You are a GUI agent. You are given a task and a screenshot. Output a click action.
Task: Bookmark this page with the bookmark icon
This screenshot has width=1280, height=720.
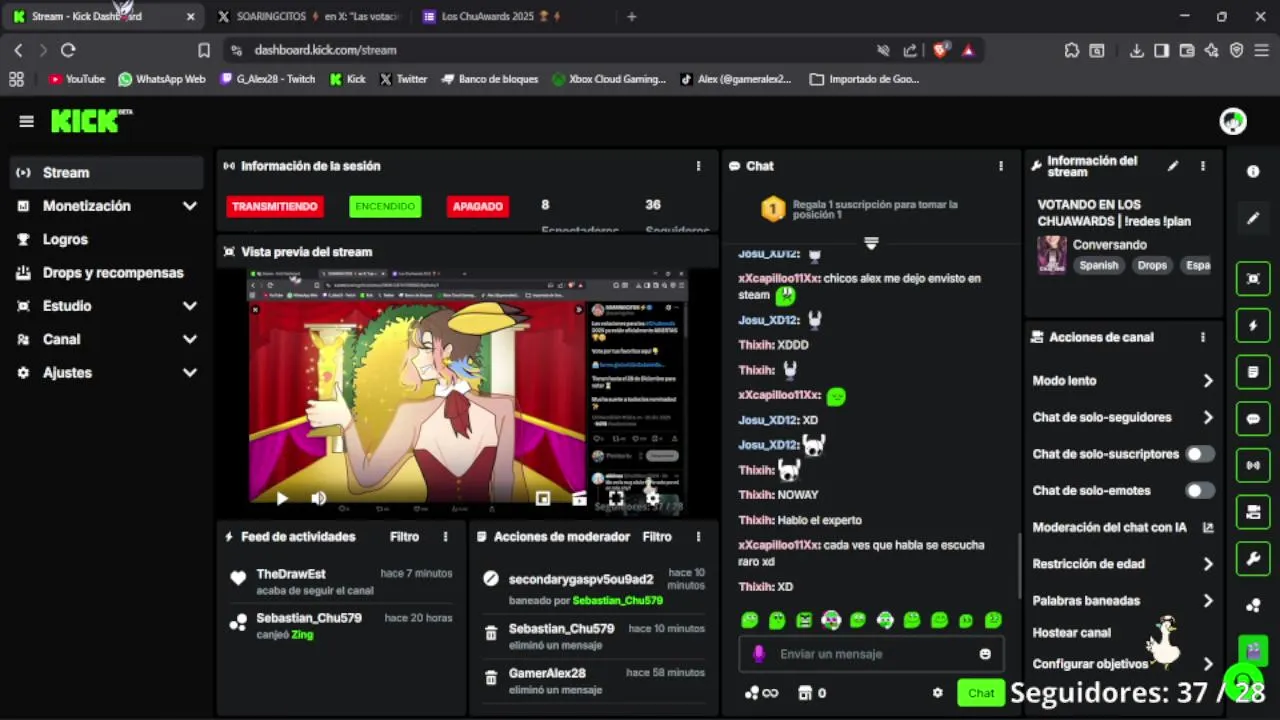point(204,50)
